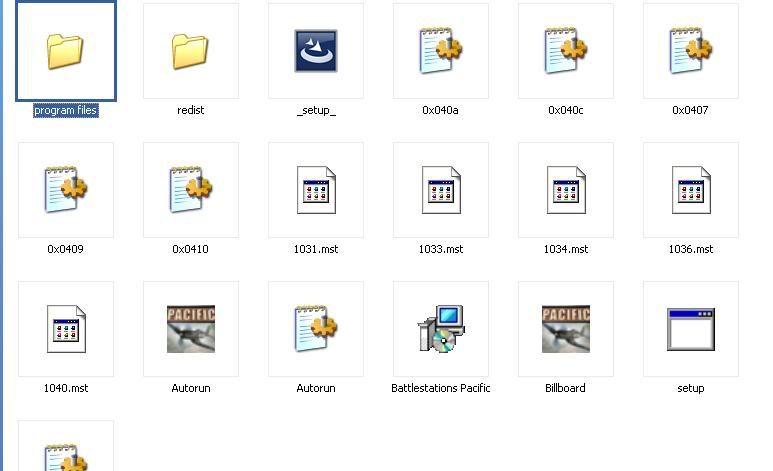Select the 0x040a configuration file
The image size is (773, 471).
[x=440, y=50]
